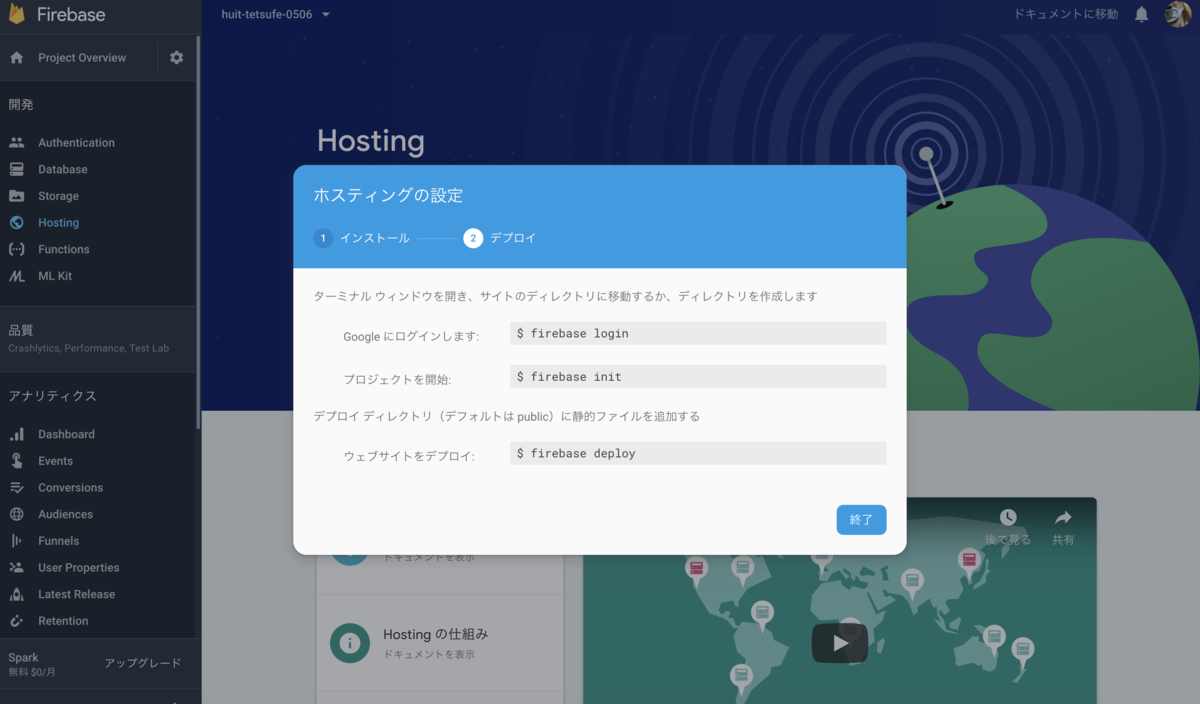Click the Conversions sidebar label

(x=70, y=488)
